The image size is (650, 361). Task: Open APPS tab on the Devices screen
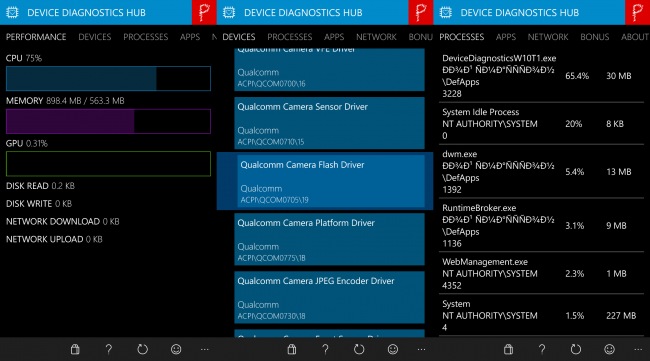pyautogui.click(x=334, y=37)
